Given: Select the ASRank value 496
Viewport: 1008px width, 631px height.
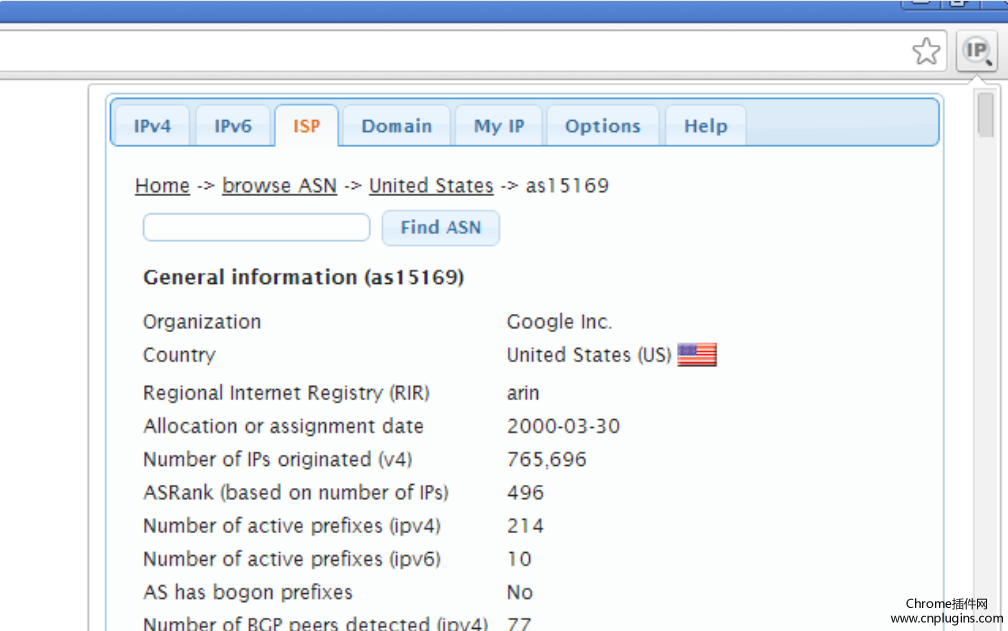Looking at the screenshot, I should pos(525,493).
